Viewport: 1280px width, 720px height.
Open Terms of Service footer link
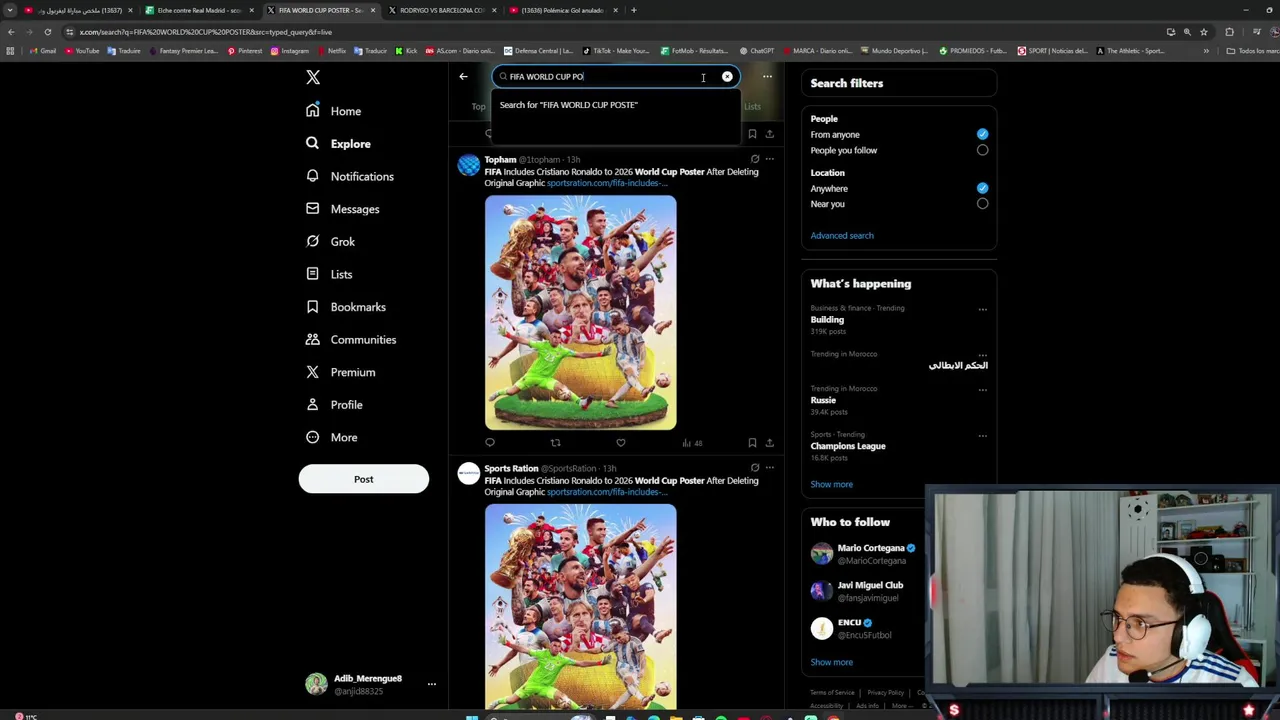tap(832, 693)
